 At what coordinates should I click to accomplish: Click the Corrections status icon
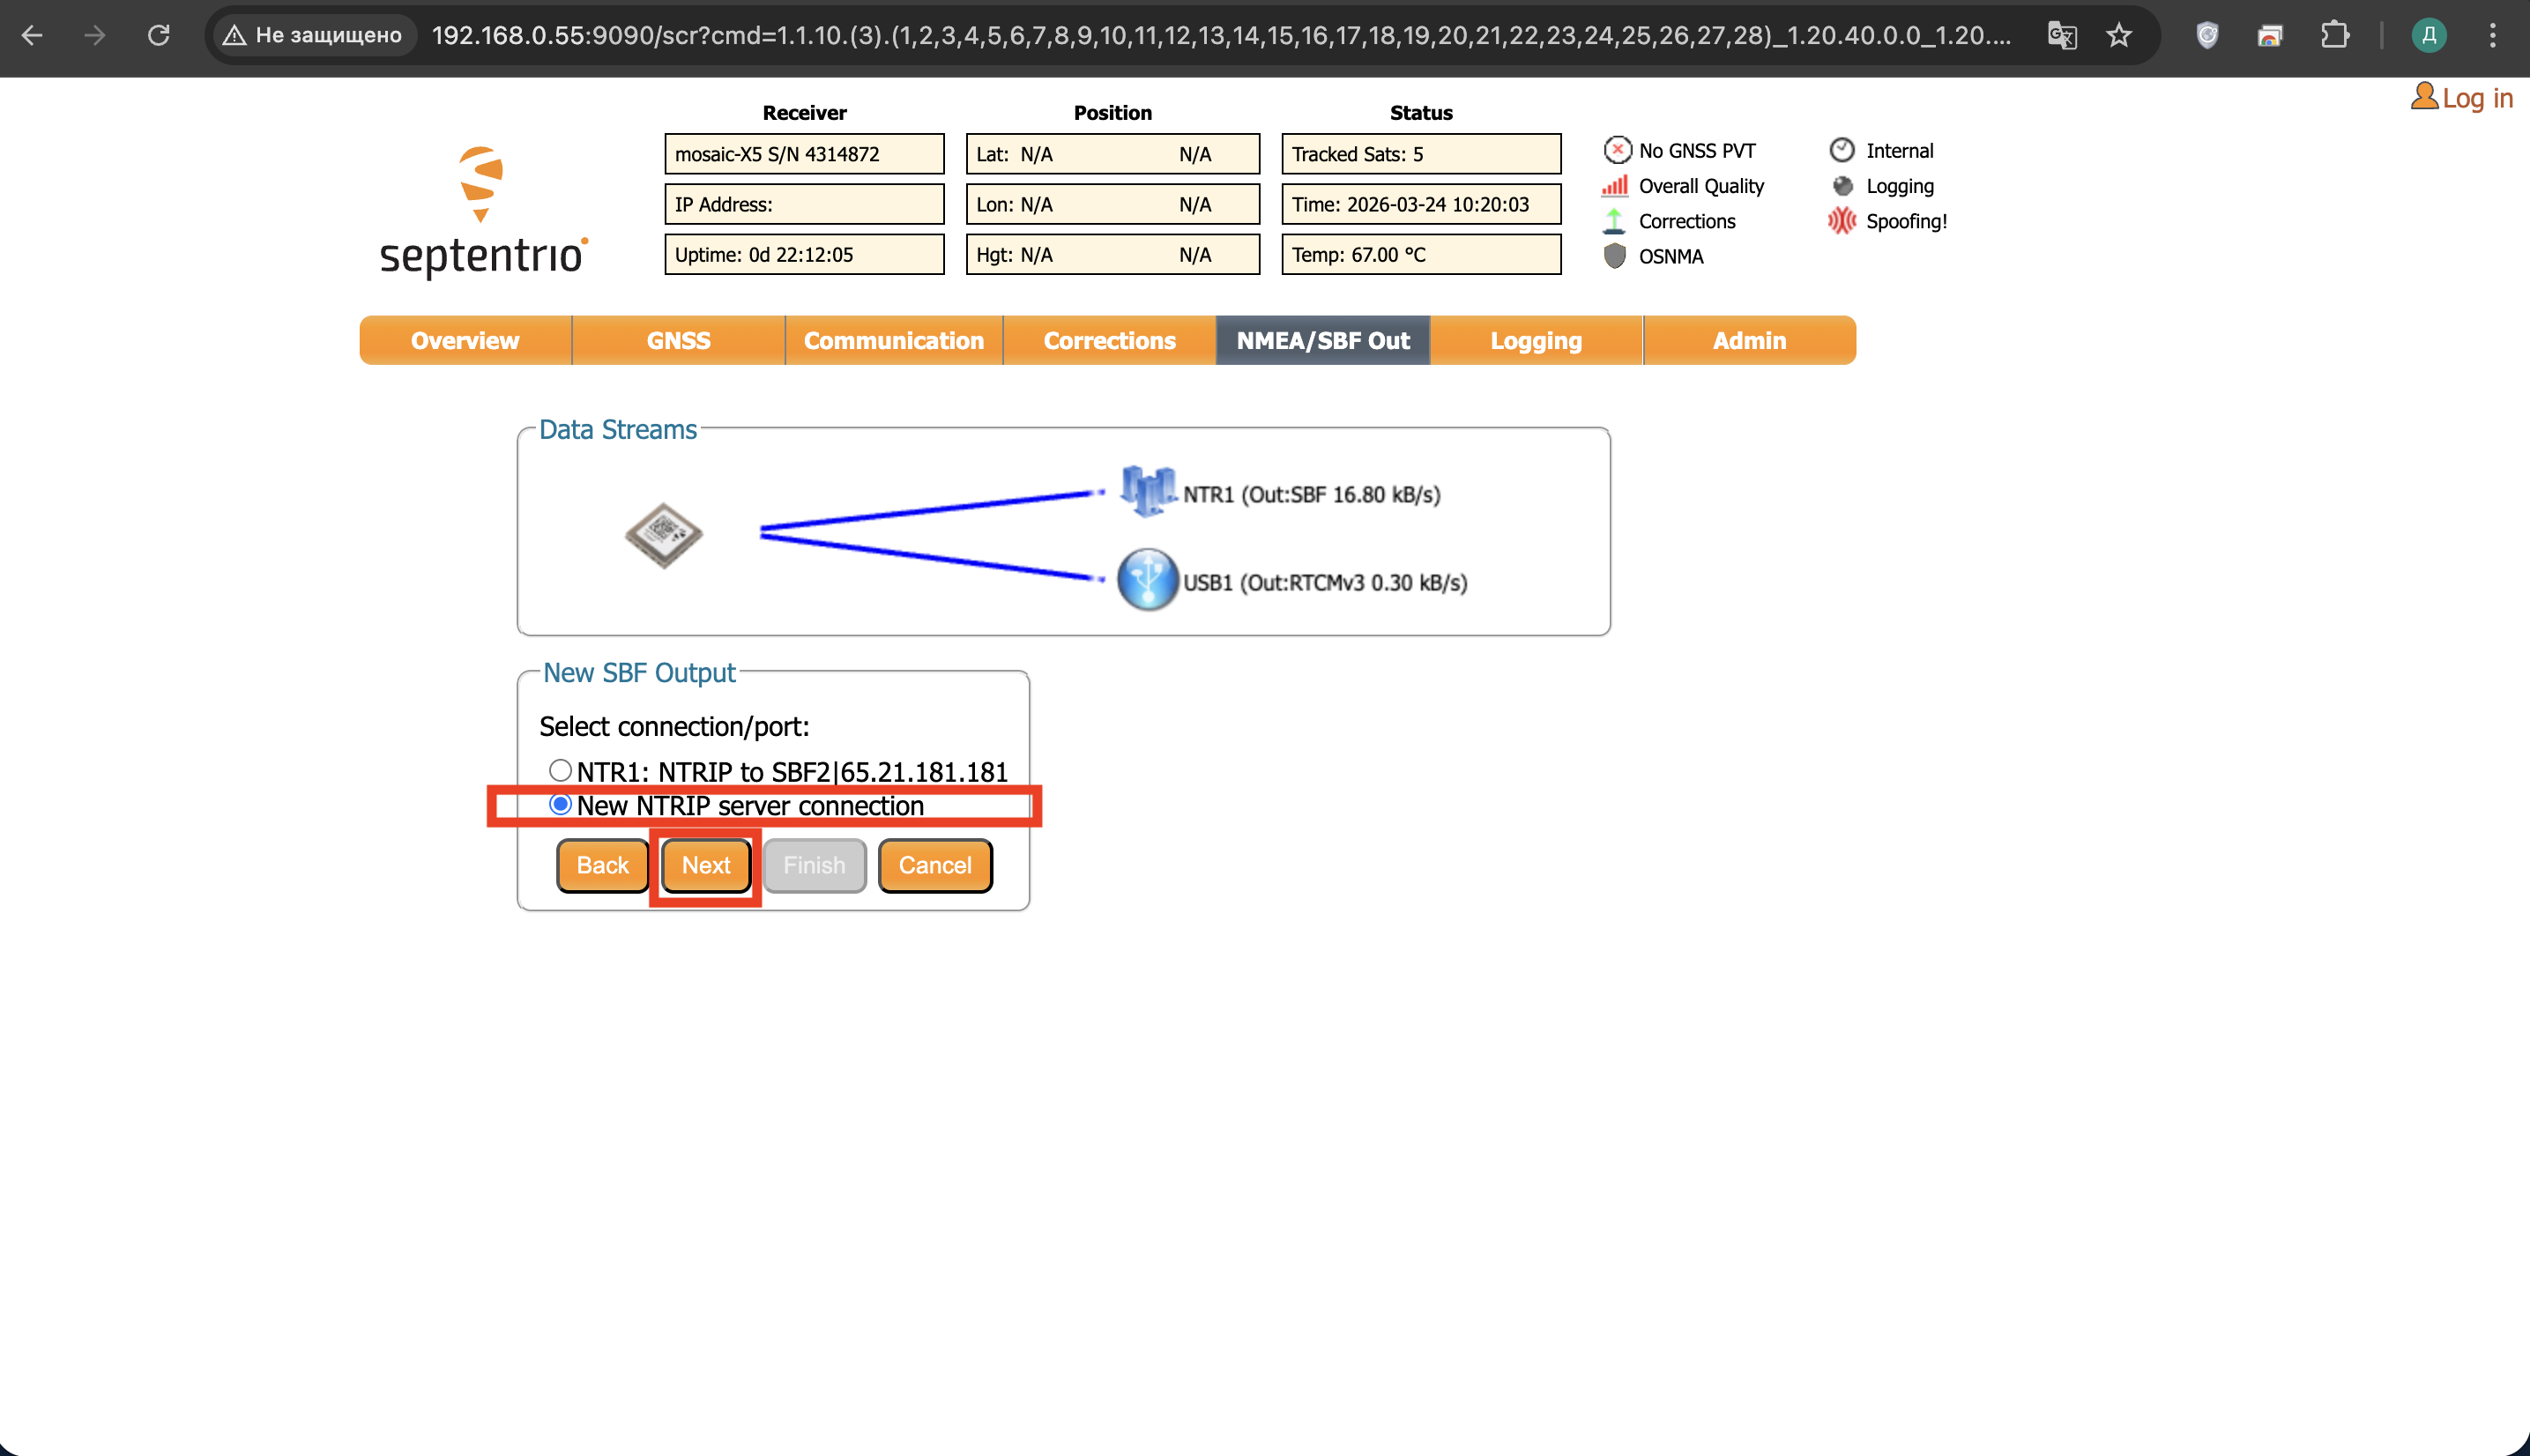[x=1614, y=221]
